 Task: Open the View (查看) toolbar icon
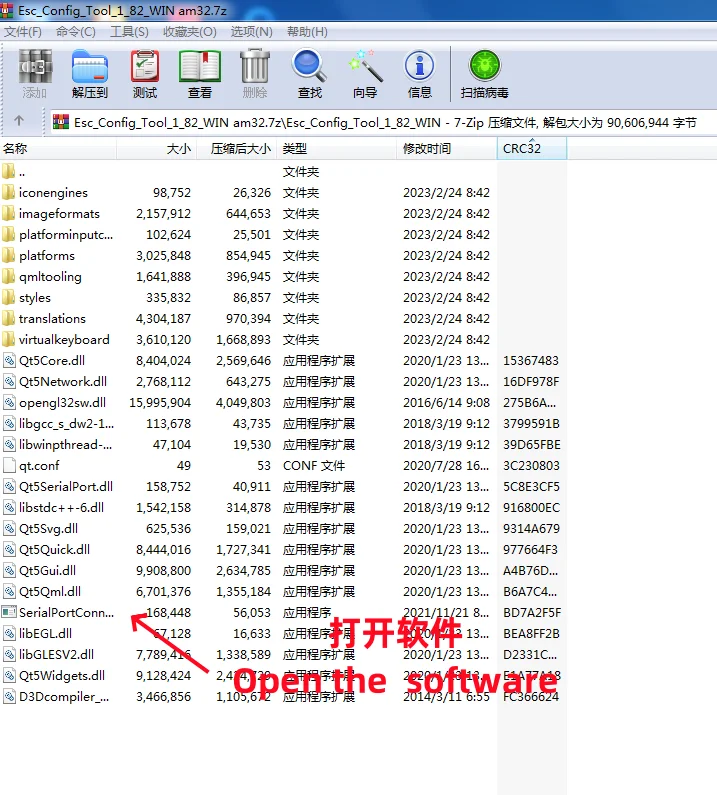(200, 74)
